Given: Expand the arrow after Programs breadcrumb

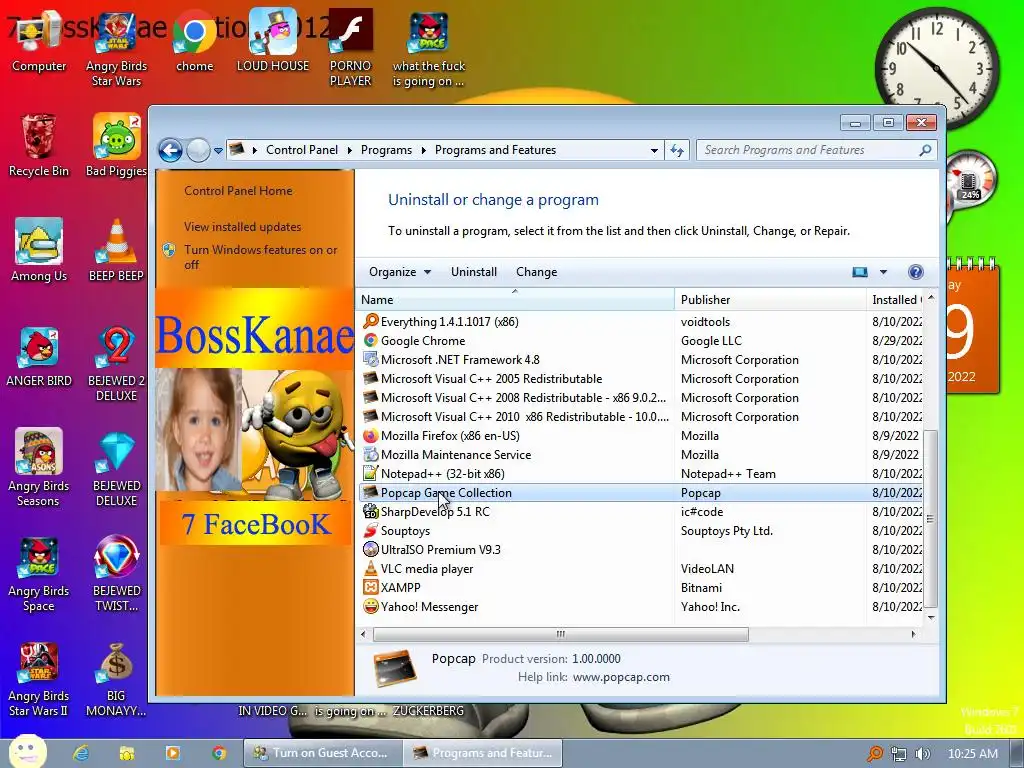Looking at the screenshot, I should (423, 150).
